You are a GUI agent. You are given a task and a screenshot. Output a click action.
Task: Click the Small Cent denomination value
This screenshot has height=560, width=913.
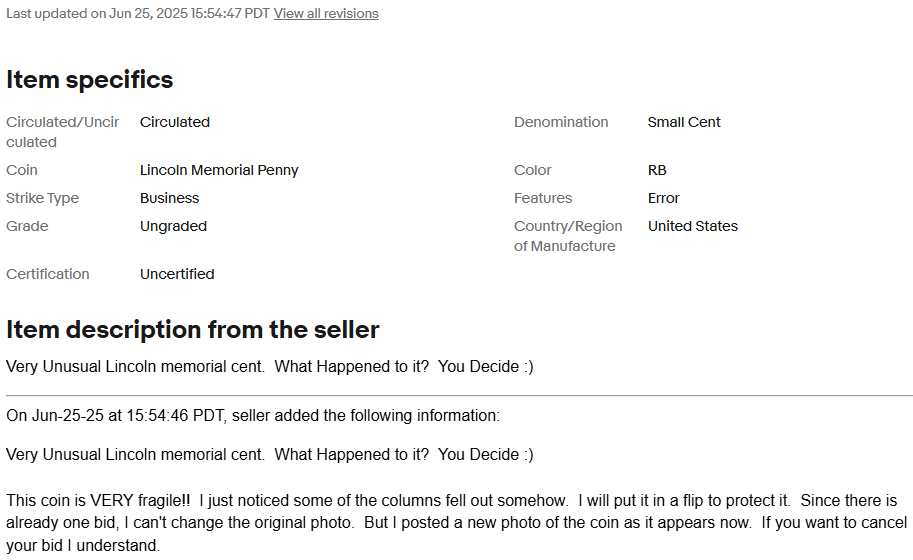pos(684,122)
